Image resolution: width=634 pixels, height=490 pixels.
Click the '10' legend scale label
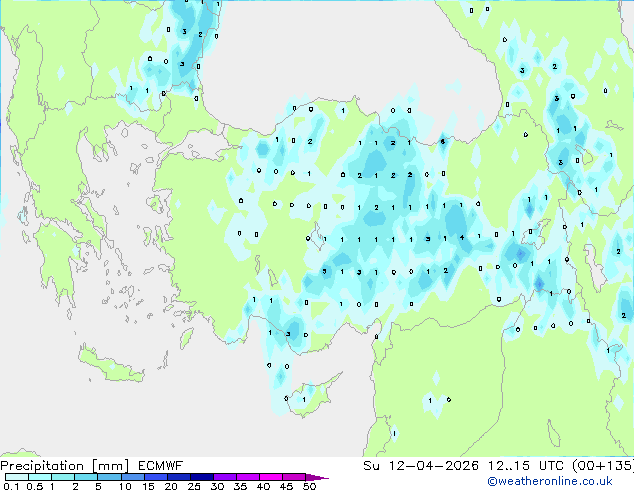pyautogui.click(x=125, y=486)
